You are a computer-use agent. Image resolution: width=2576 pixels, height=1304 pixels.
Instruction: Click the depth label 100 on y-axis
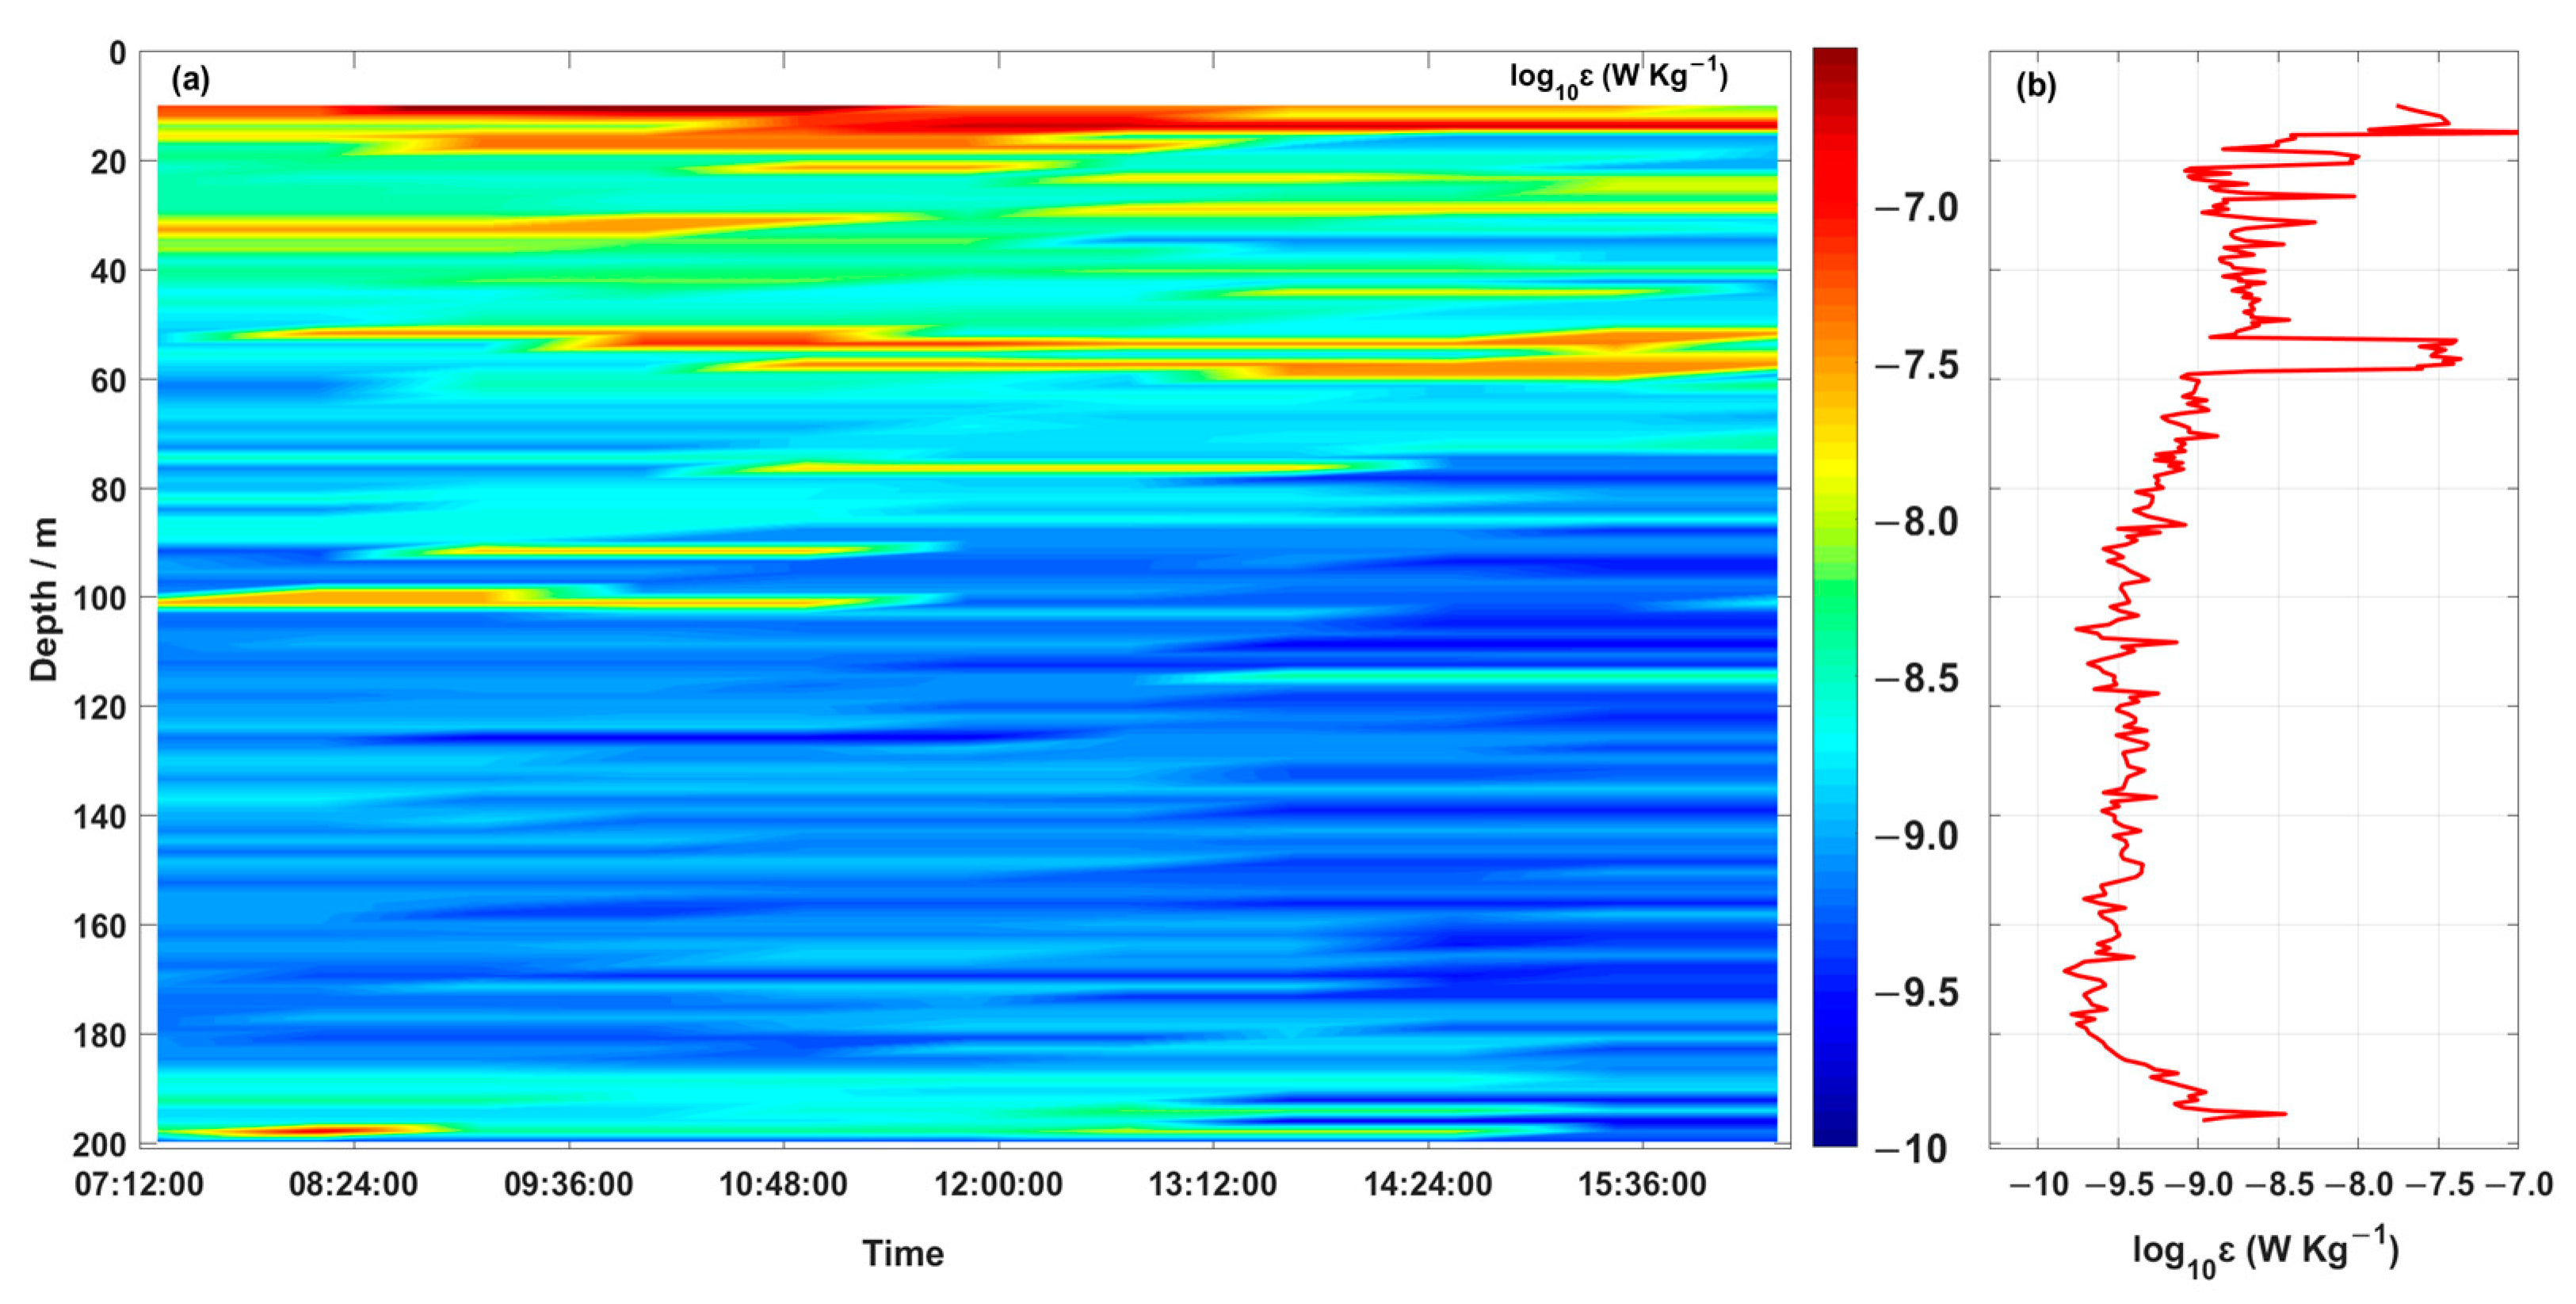(x=100, y=599)
